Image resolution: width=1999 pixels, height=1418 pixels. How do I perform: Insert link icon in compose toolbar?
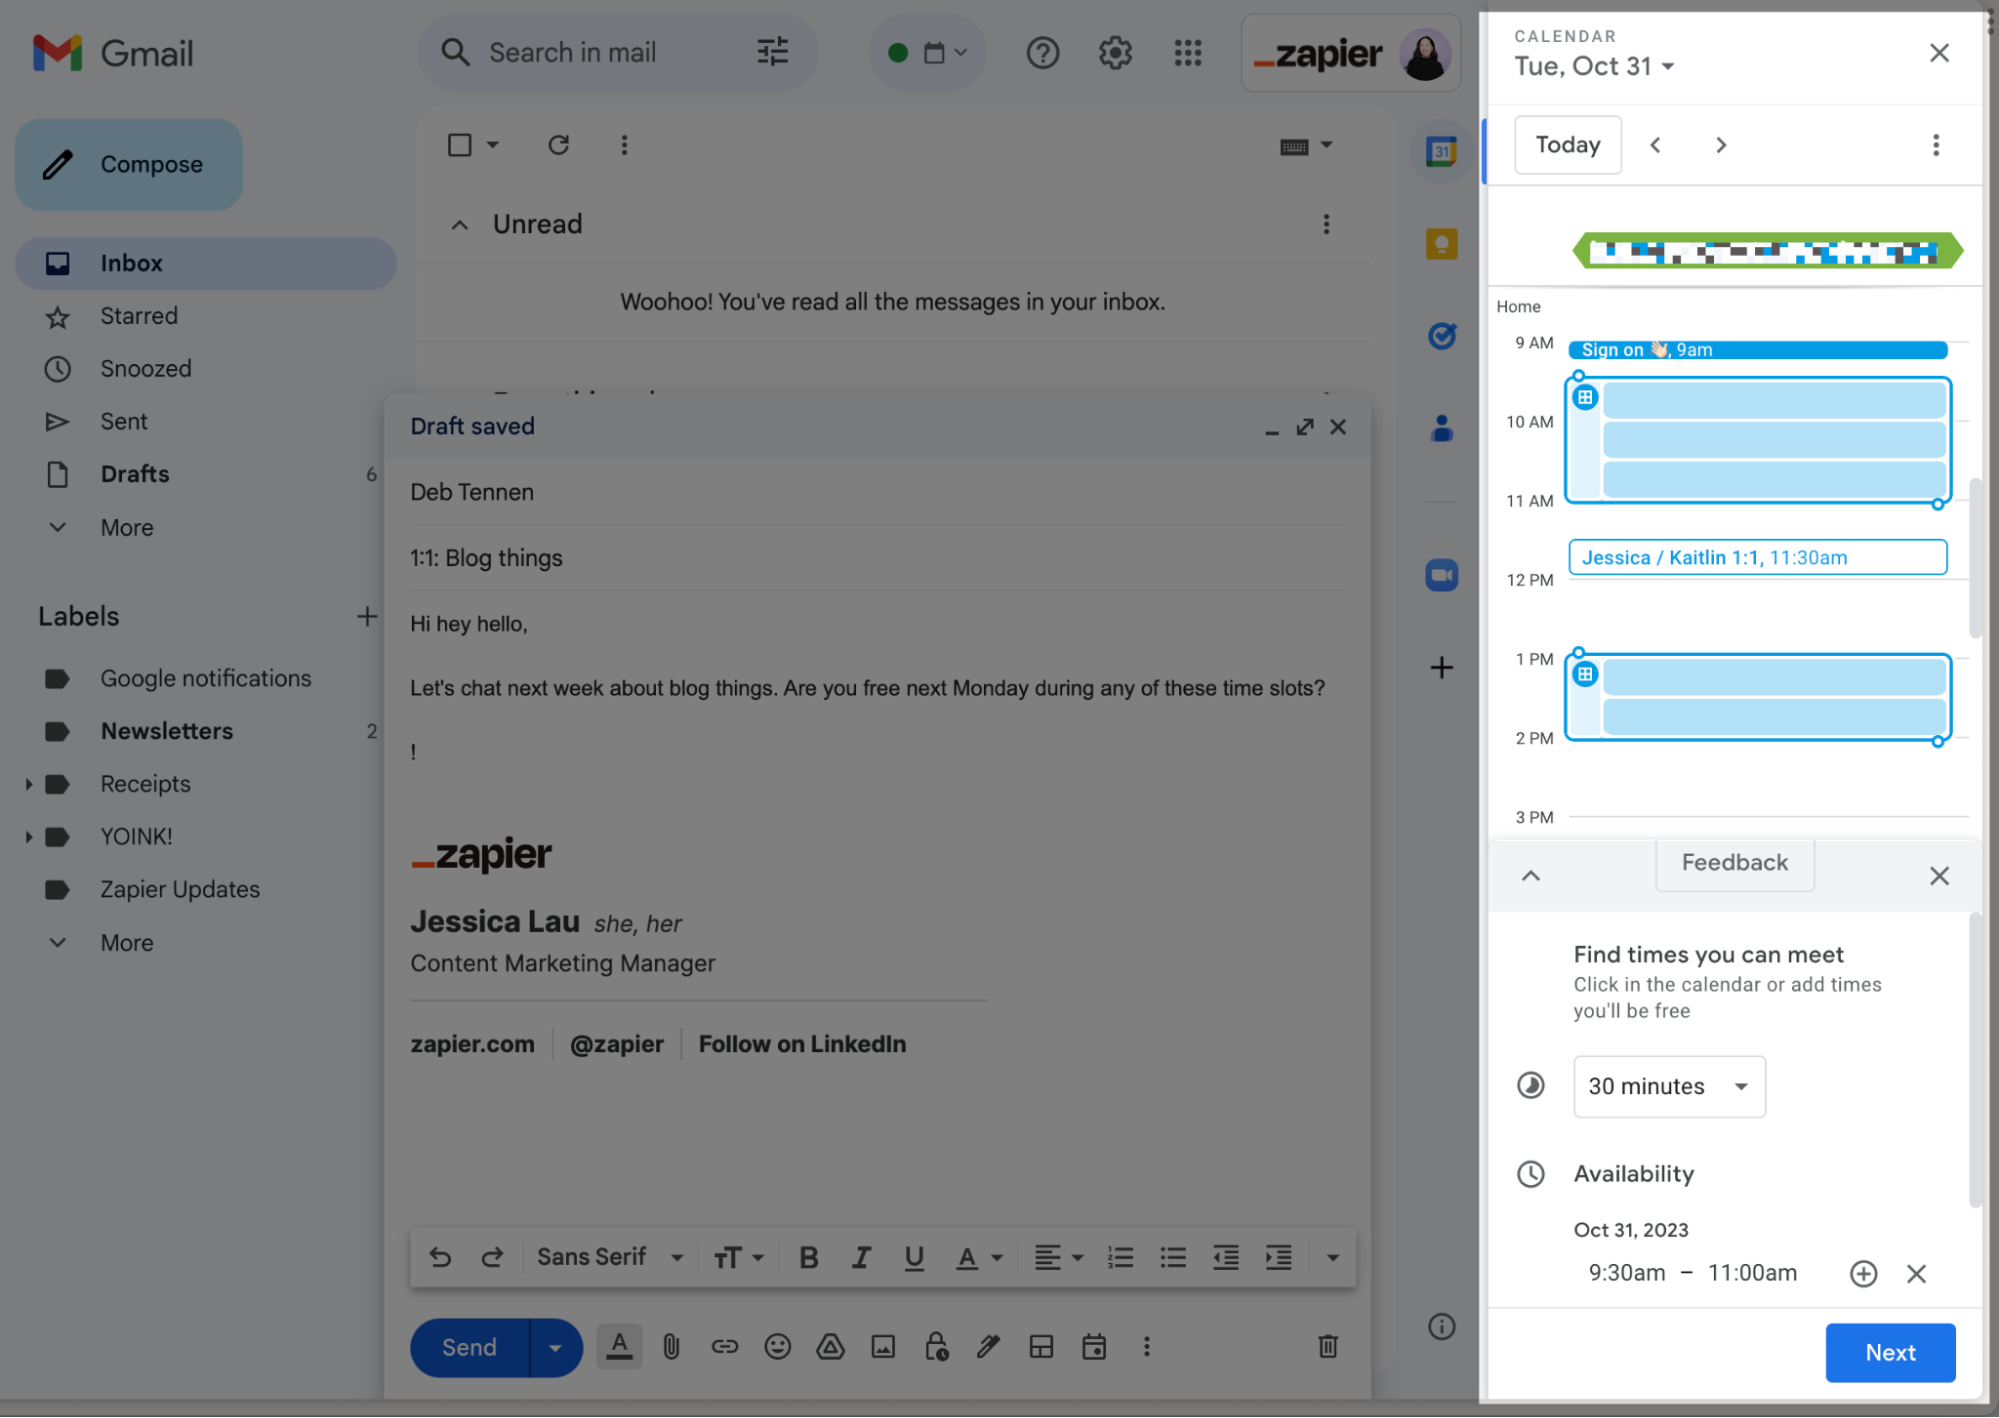(724, 1348)
